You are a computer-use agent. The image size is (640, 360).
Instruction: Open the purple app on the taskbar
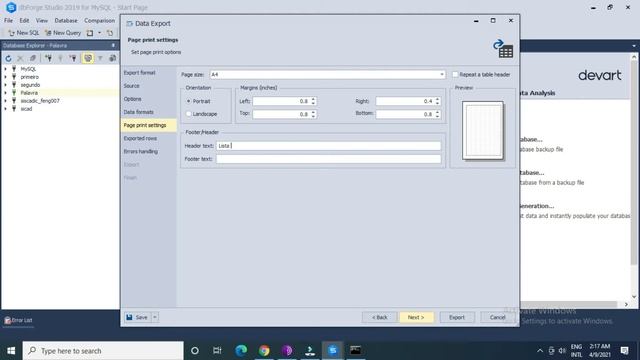pyautogui.click(x=287, y=351)
